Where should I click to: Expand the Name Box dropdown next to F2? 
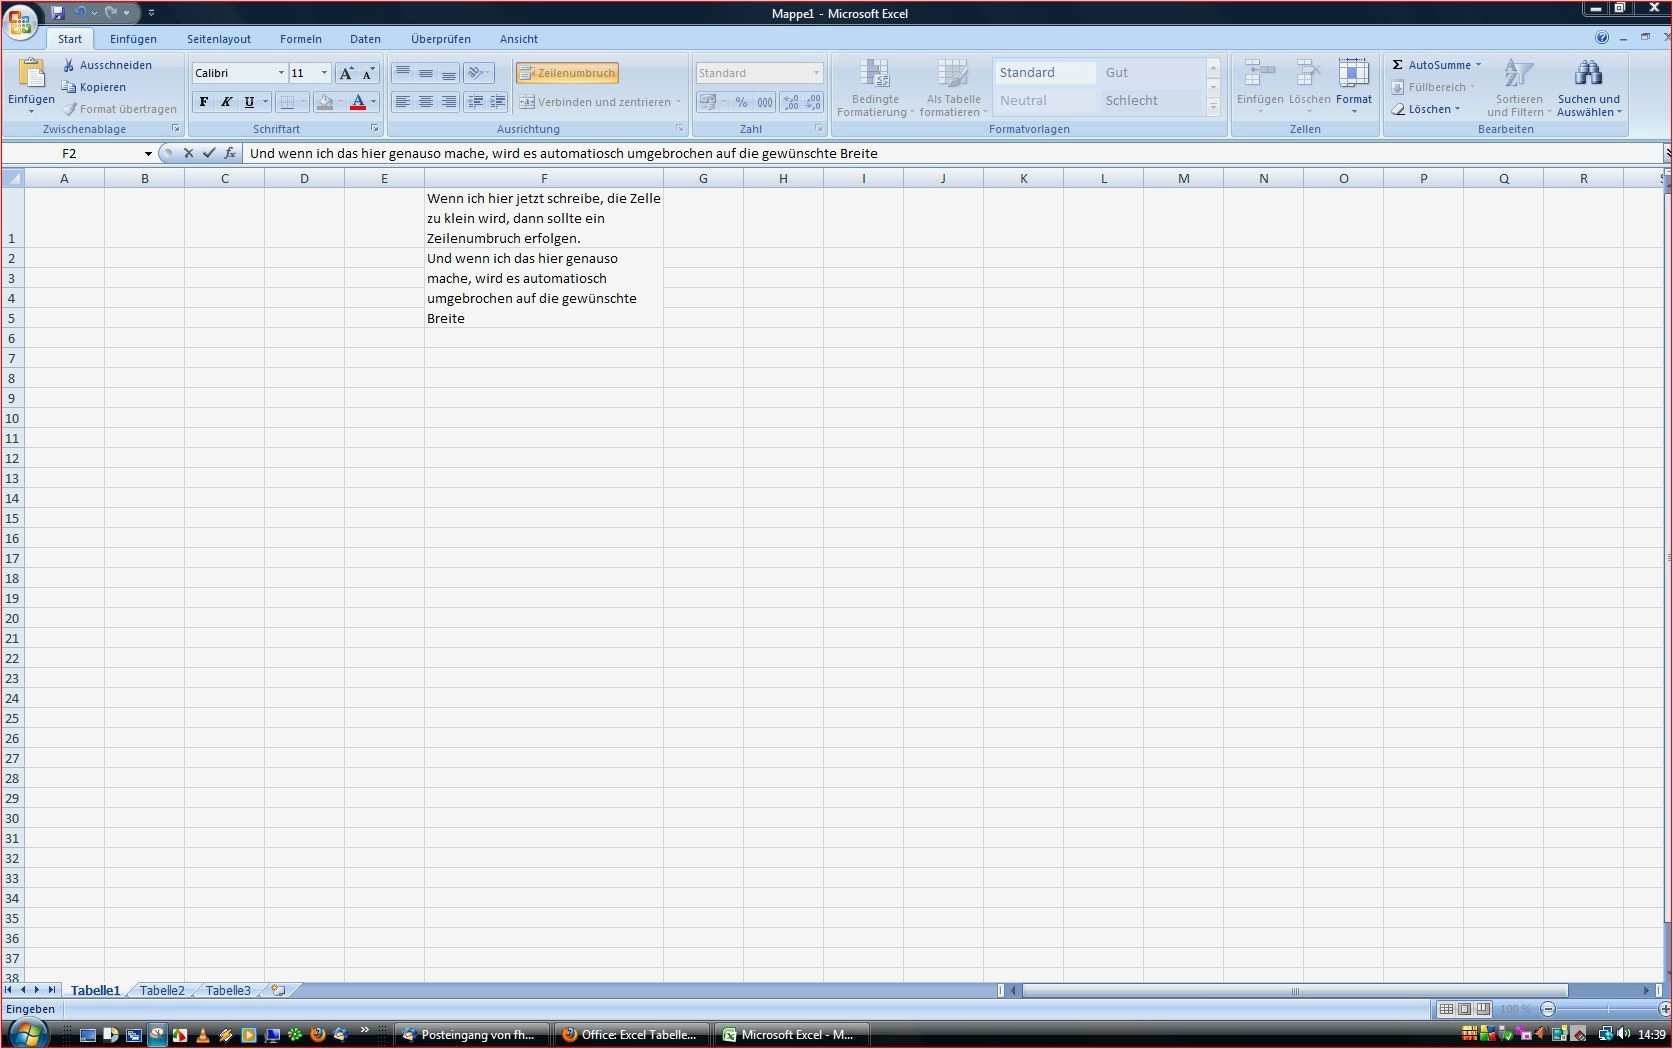148,154
